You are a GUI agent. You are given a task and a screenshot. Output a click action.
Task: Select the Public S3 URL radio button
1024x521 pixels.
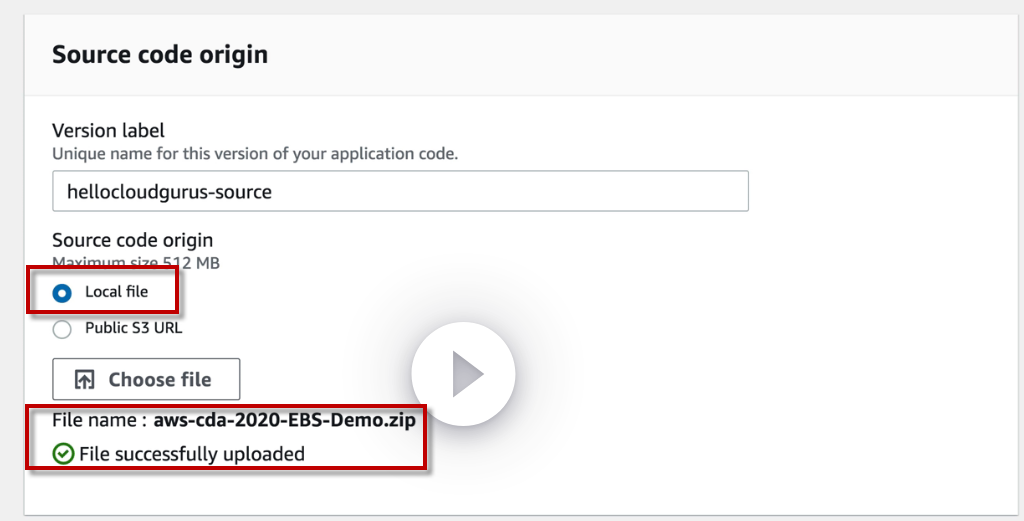click(63, 329)
